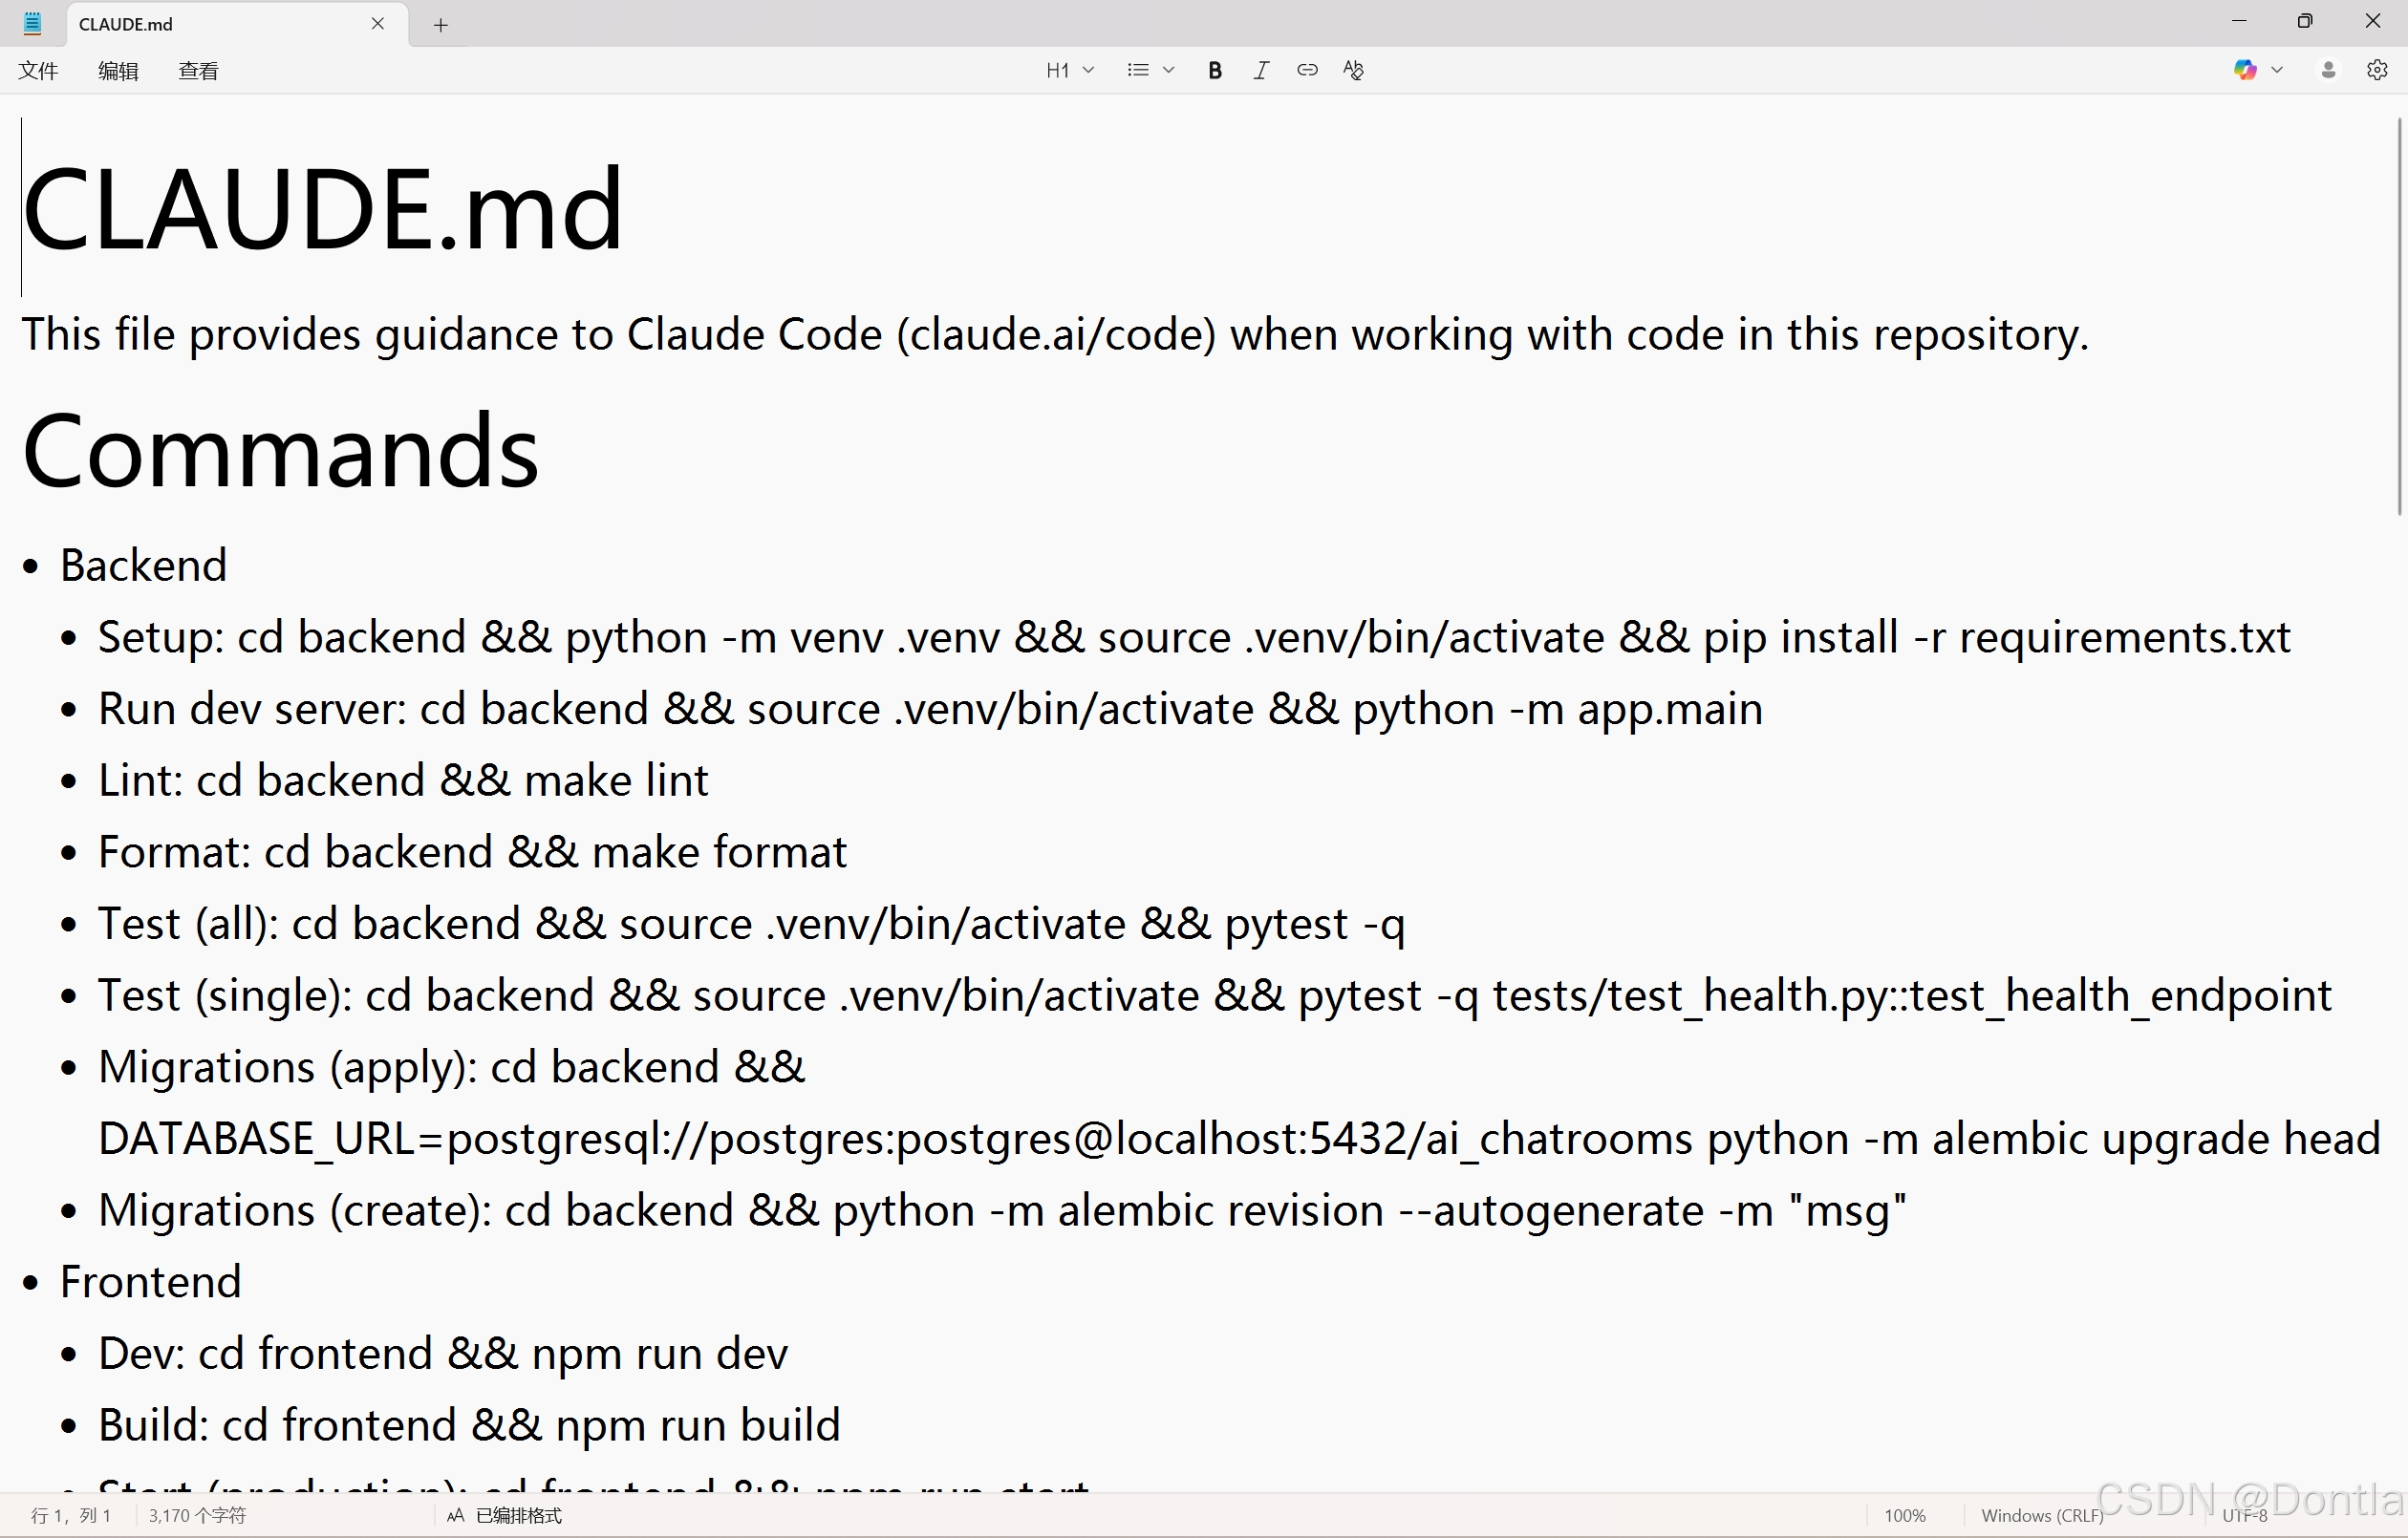Click the vertical scrollbar thumb

[2399, 316]
